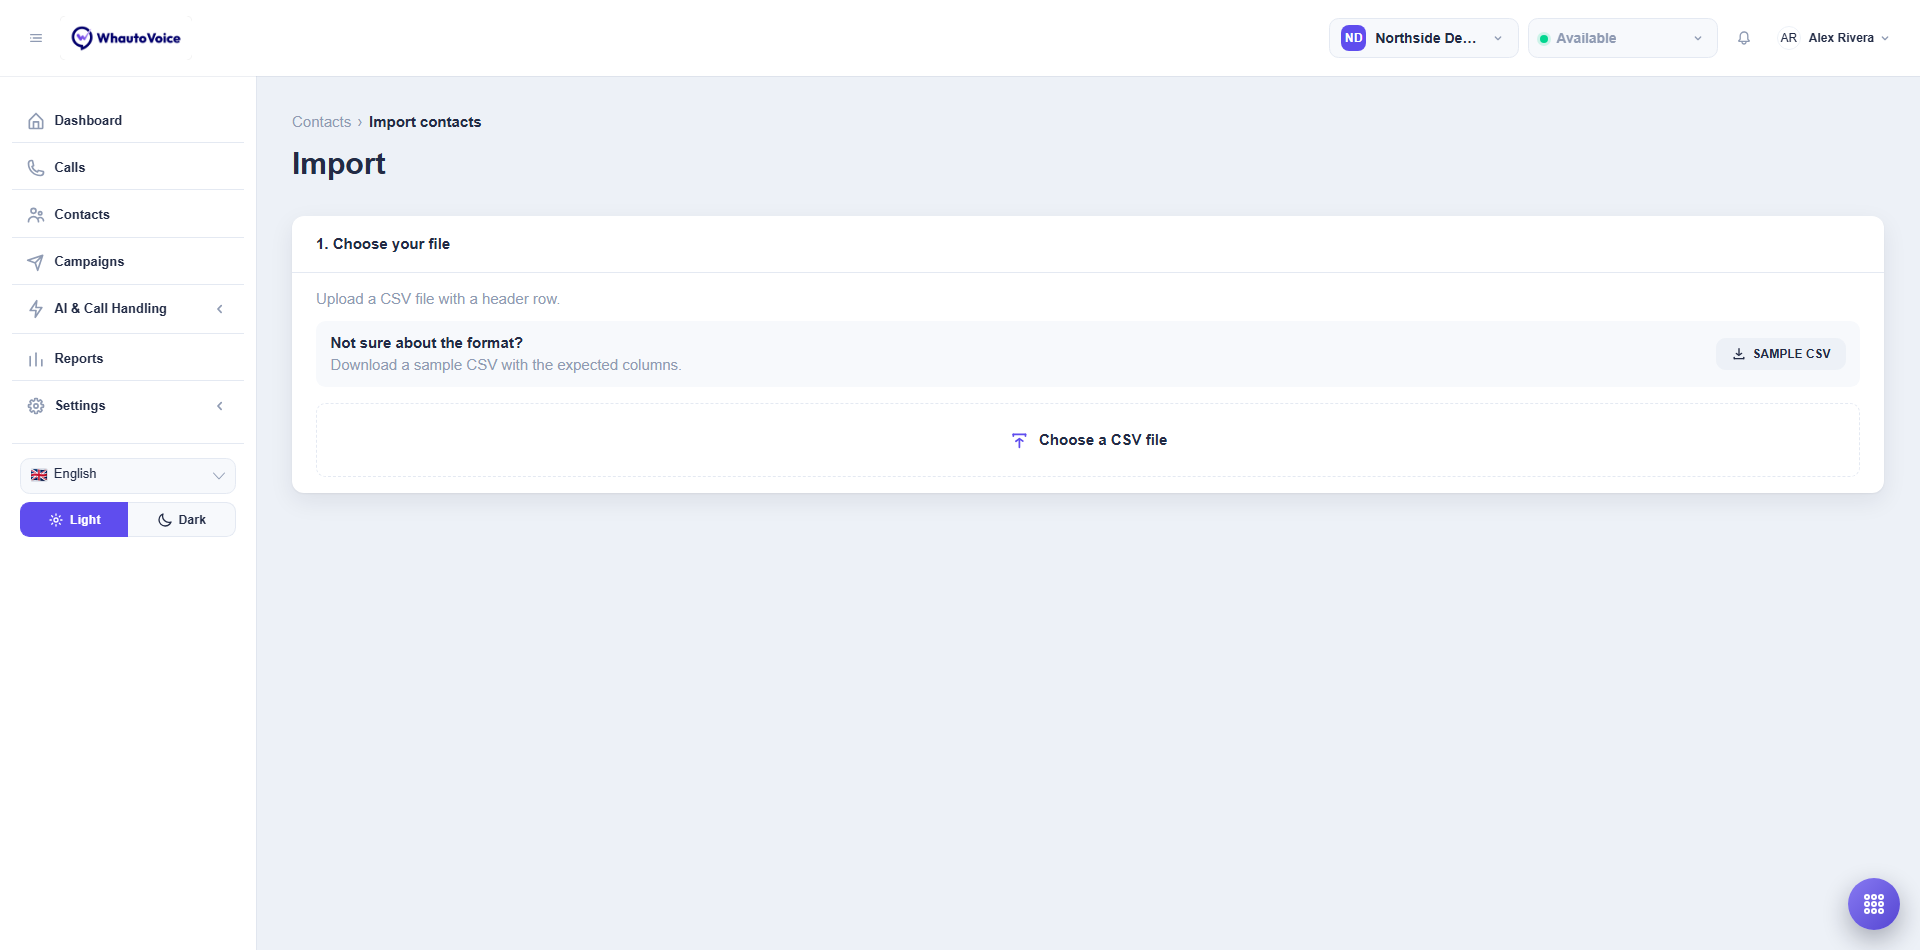
Task: Click the Calls phone icon
Action: [x=36, y=168]
